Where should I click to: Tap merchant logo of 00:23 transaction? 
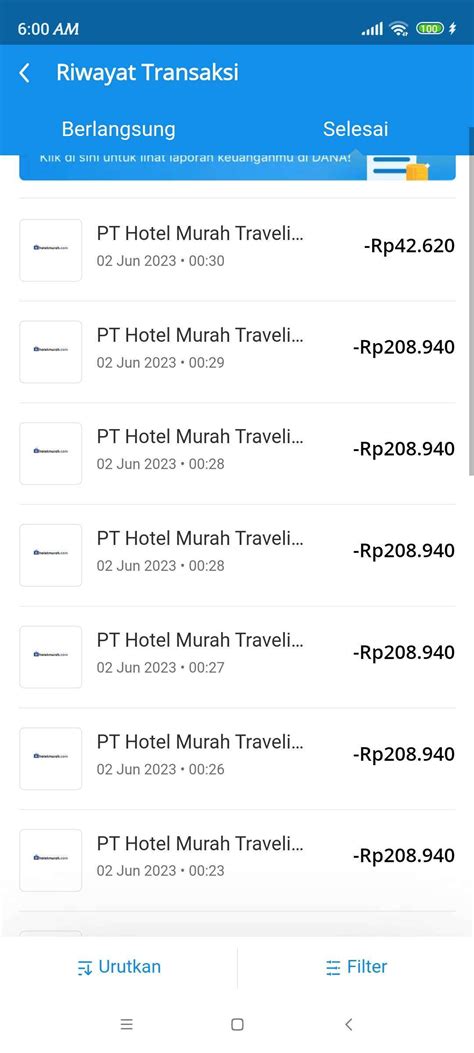[51, 860]
